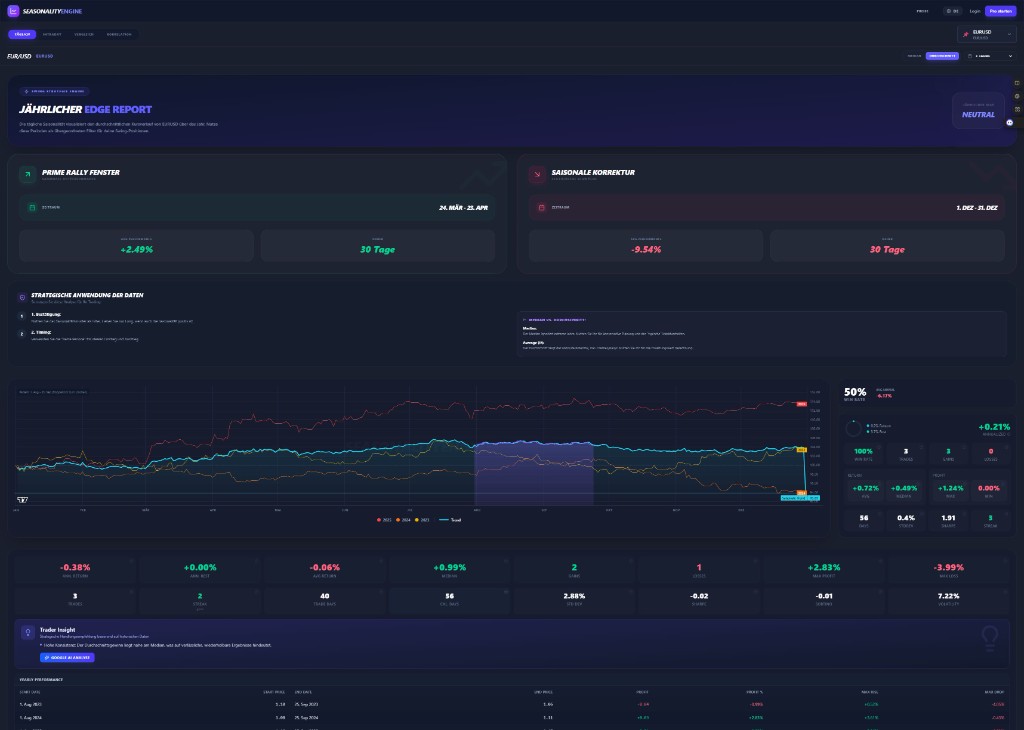Expand the chevron on the currency pair picker

(1010, 32)
